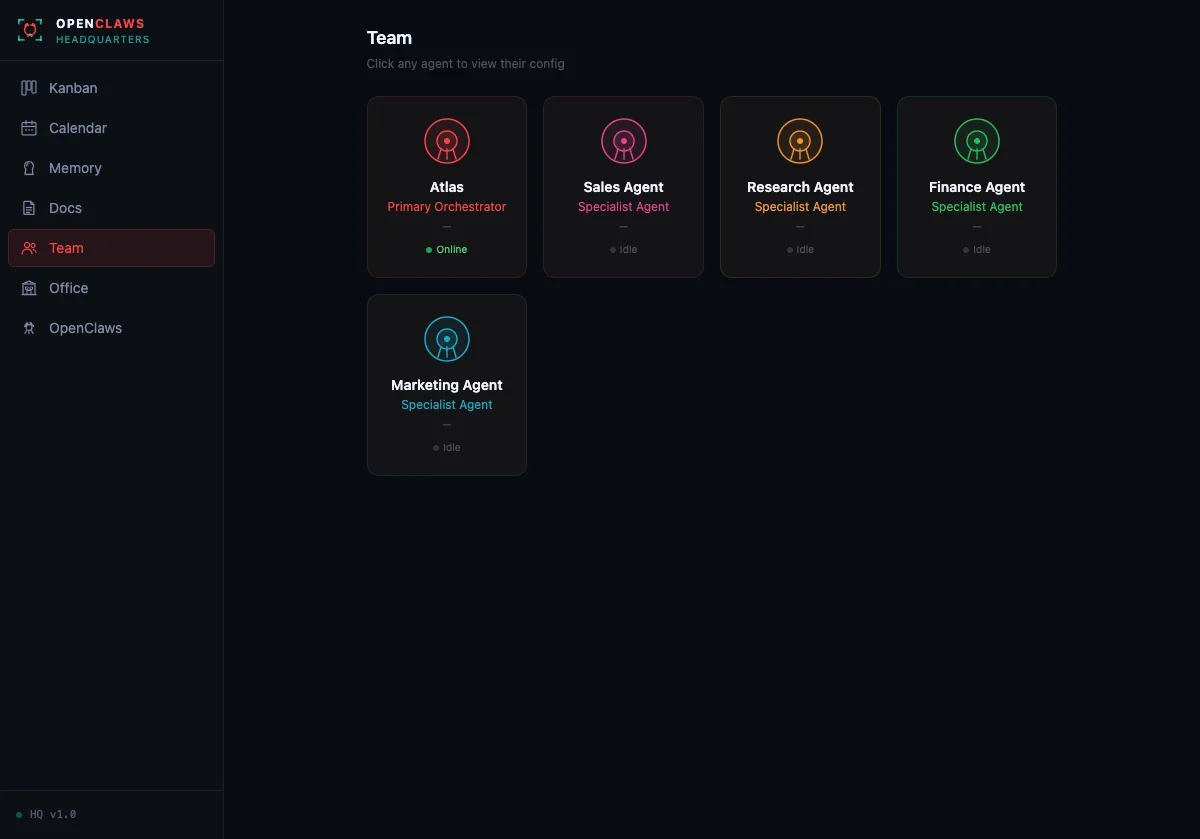
Task: Click the Calendar icon in sidebar
Action: tap(29, 128)
